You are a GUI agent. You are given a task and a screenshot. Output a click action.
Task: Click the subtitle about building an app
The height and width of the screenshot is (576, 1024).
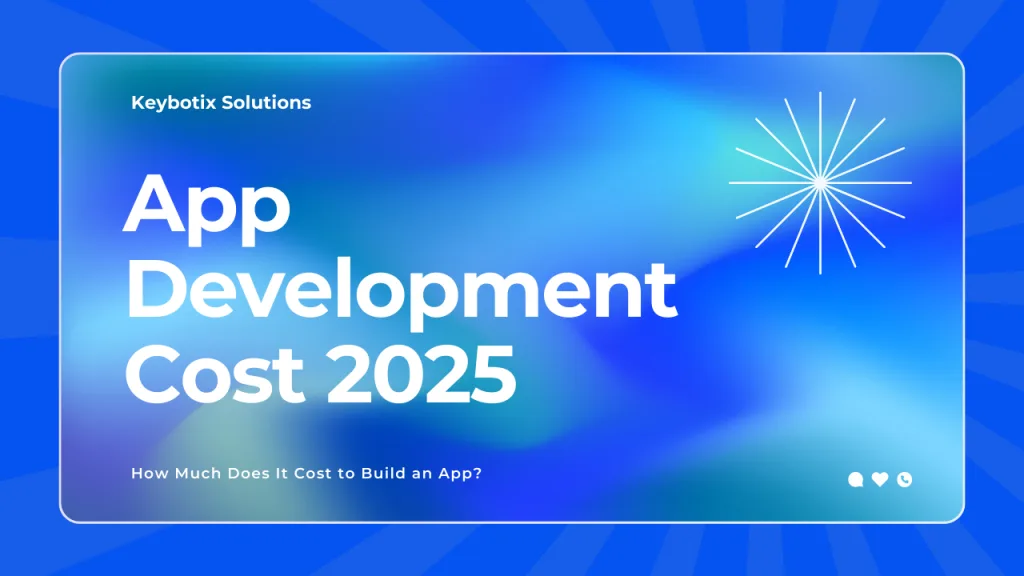307,473
